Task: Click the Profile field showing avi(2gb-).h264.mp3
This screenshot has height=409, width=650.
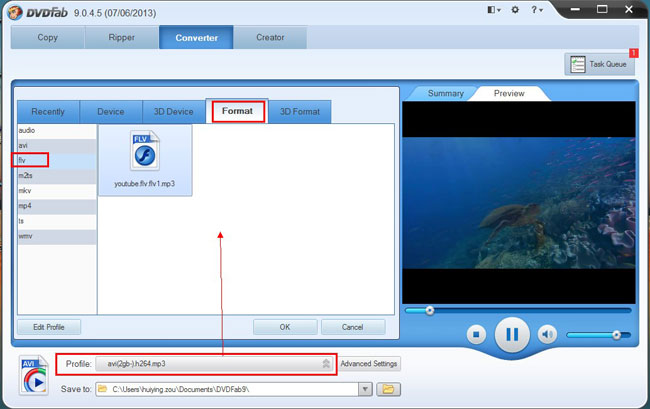Action: (214, 364)
